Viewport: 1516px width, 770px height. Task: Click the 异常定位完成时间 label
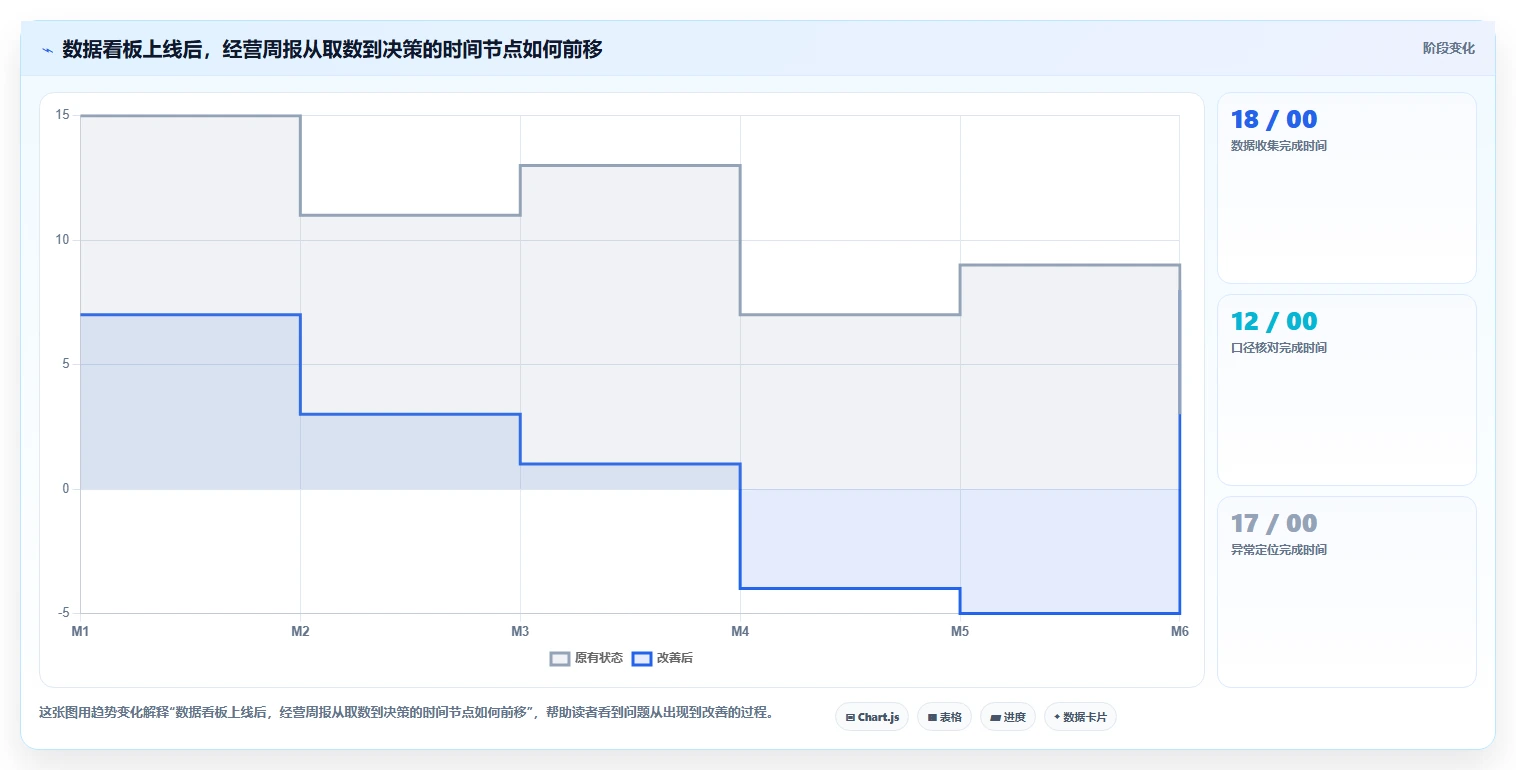[1279, 550]
